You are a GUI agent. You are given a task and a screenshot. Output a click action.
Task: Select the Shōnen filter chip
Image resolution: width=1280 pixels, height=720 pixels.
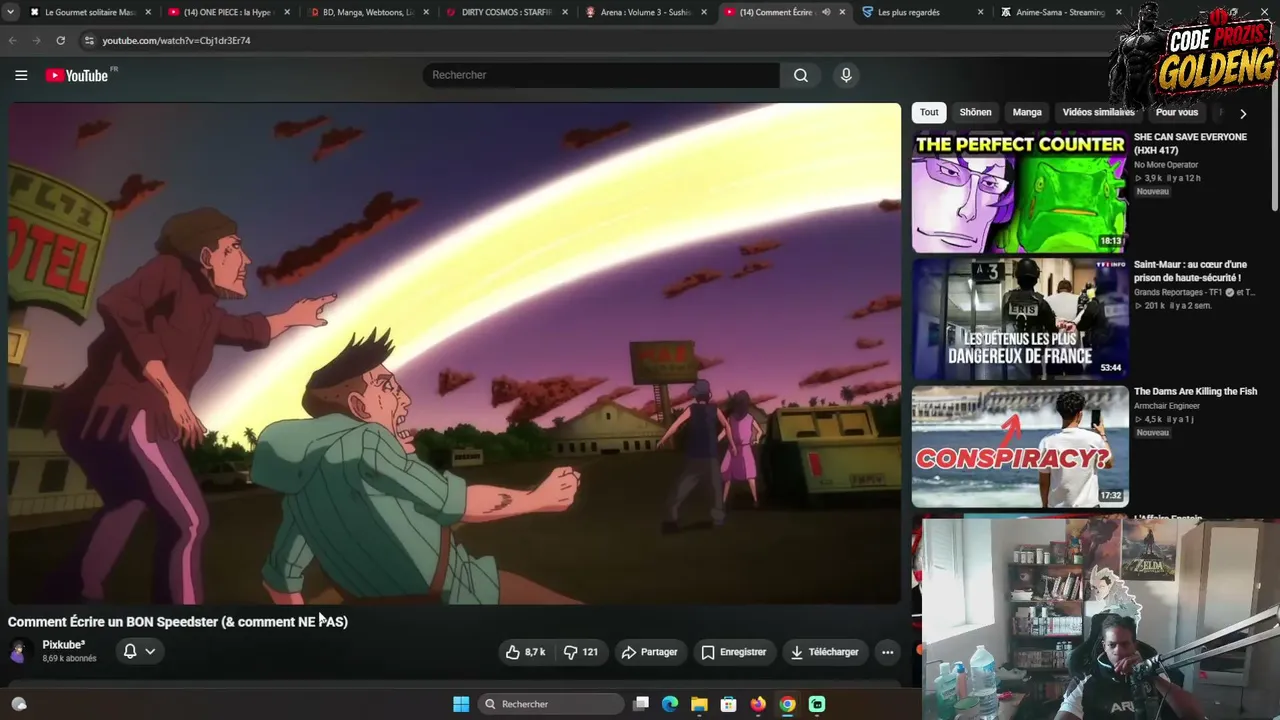coord(975,112)
